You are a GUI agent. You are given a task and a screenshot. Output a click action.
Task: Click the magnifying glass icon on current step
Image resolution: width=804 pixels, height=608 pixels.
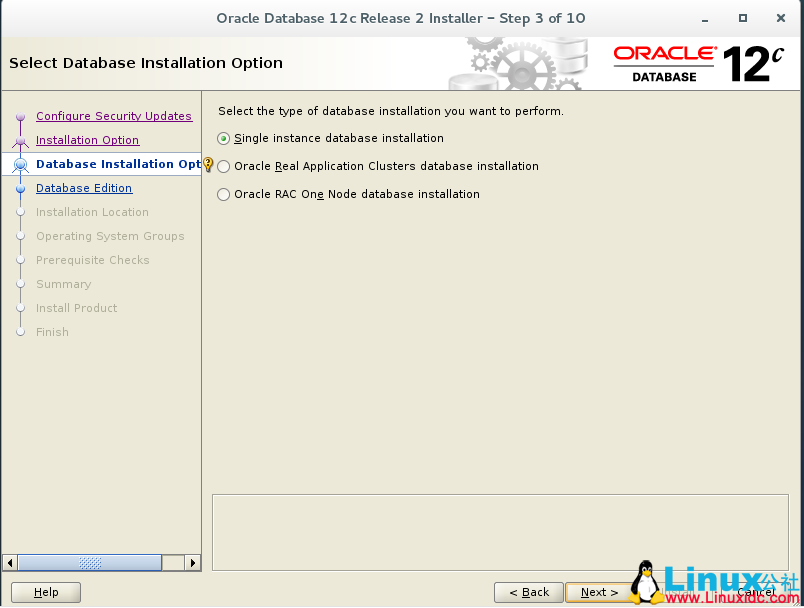click(20, 164)
